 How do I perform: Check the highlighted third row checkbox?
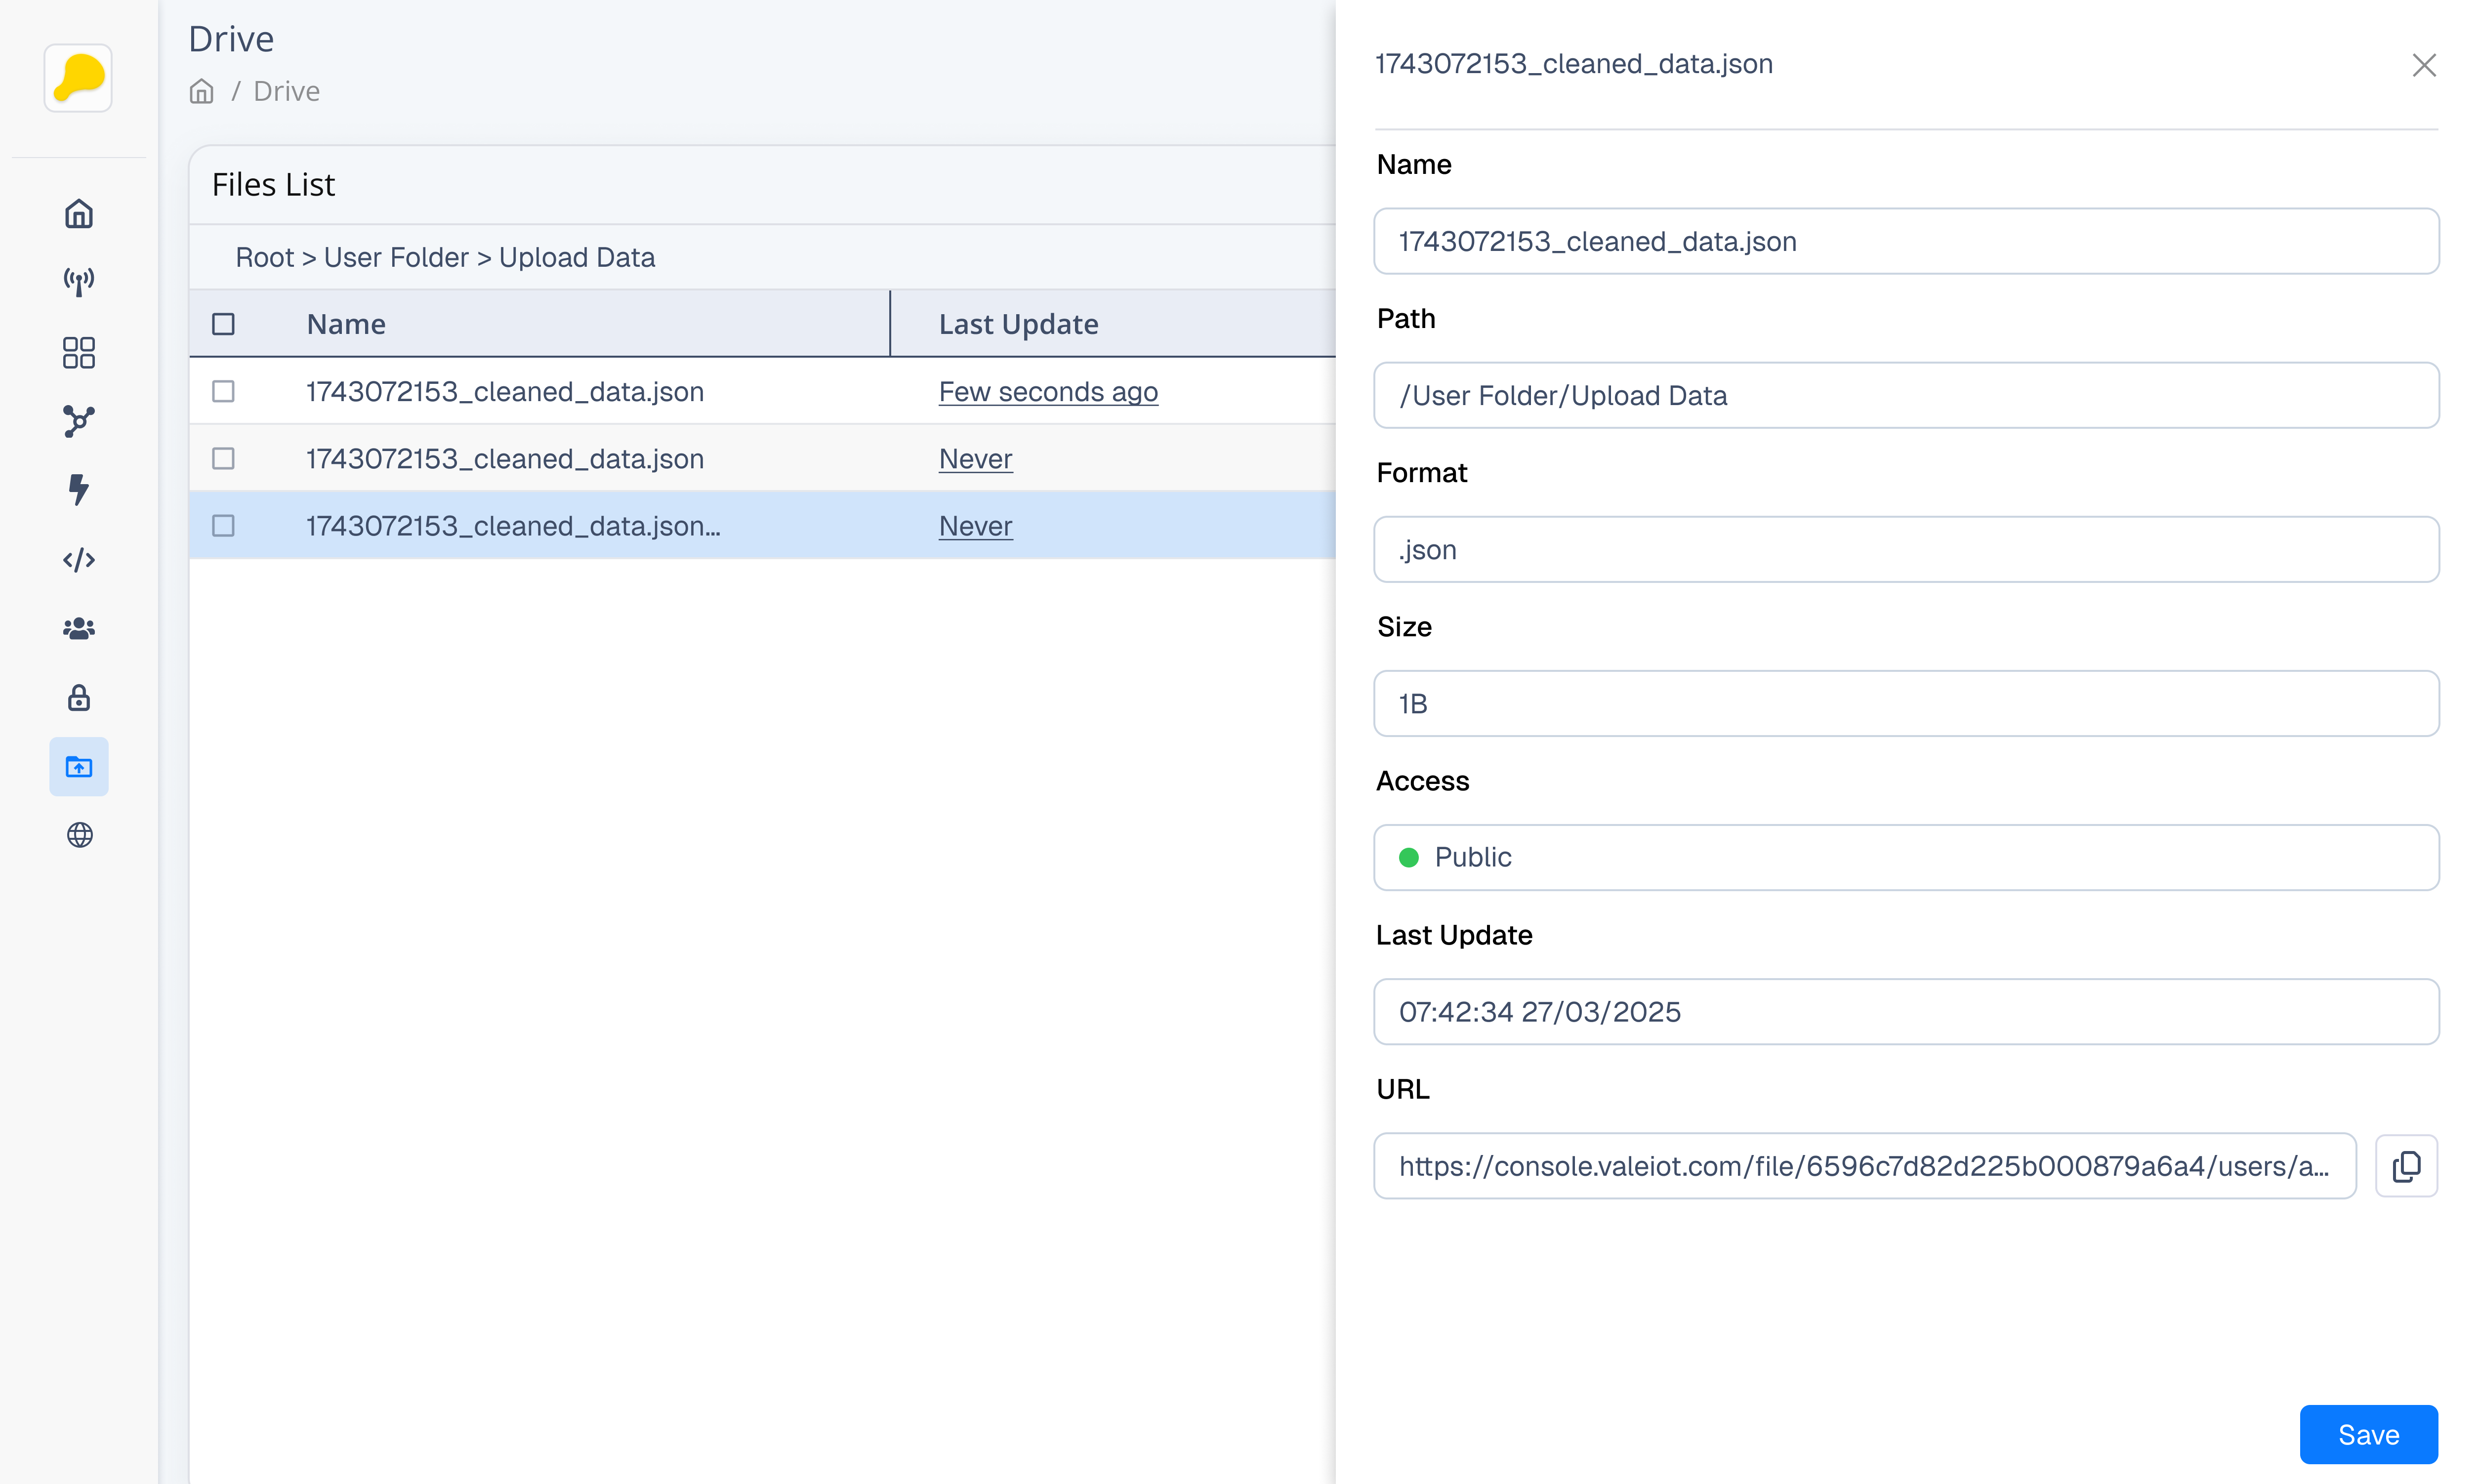223,526
